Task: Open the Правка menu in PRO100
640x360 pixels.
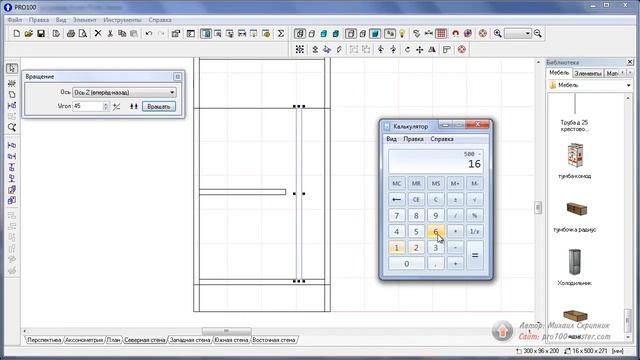Action: click(39, 20)
